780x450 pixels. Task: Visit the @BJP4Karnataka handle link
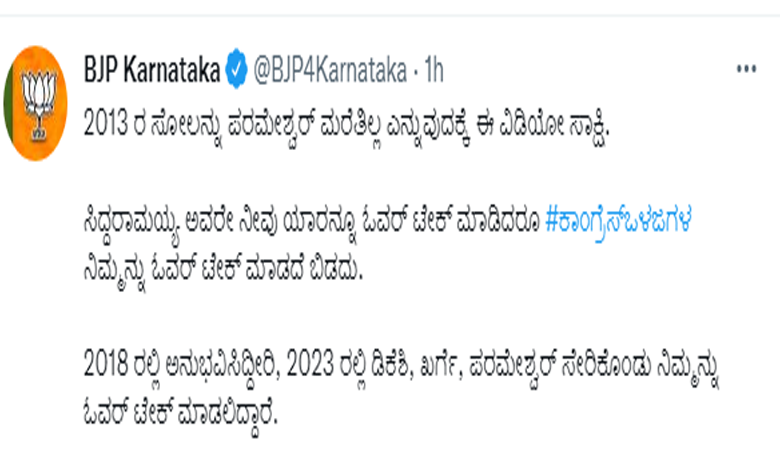[330, 70]
